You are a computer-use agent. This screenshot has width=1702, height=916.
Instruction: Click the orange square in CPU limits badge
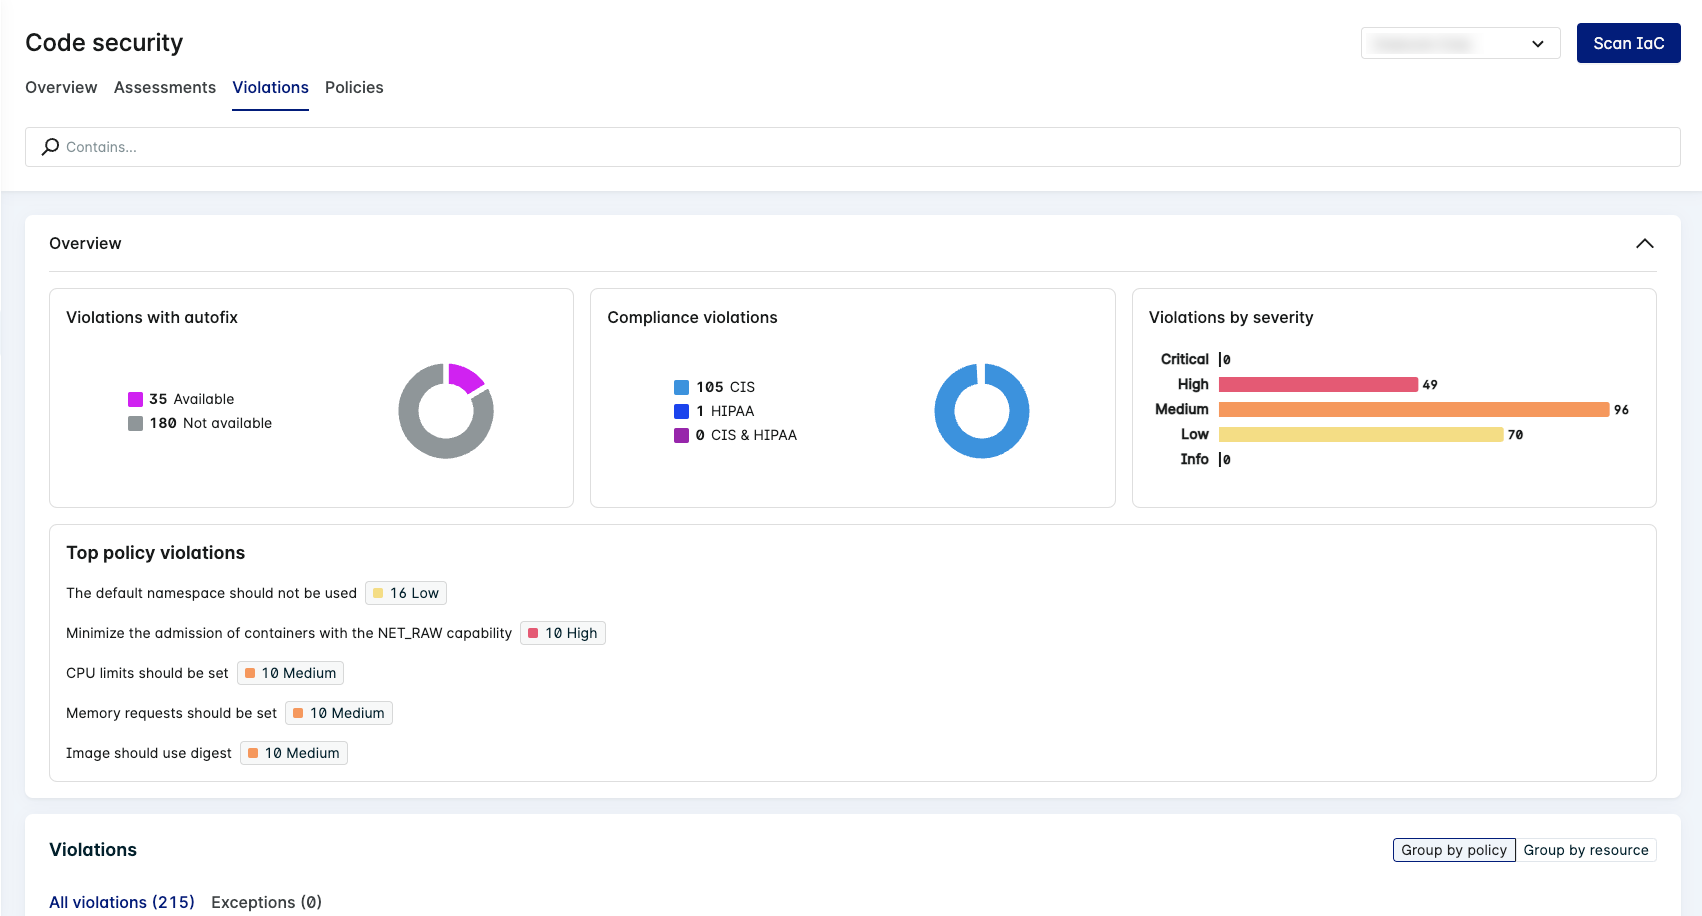point(251,672)
